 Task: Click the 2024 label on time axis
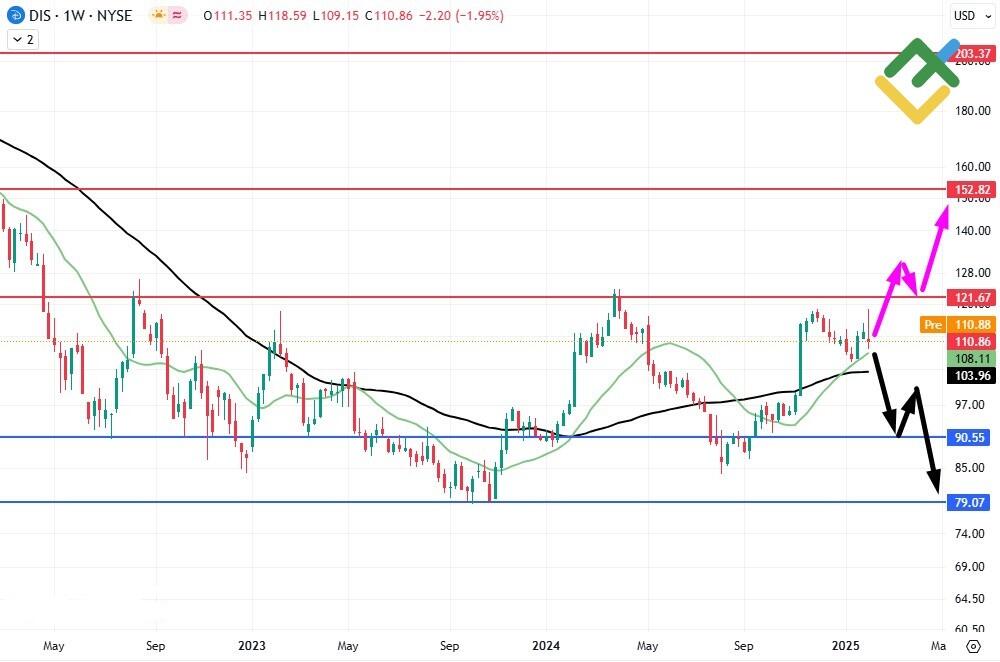point(546,645)
